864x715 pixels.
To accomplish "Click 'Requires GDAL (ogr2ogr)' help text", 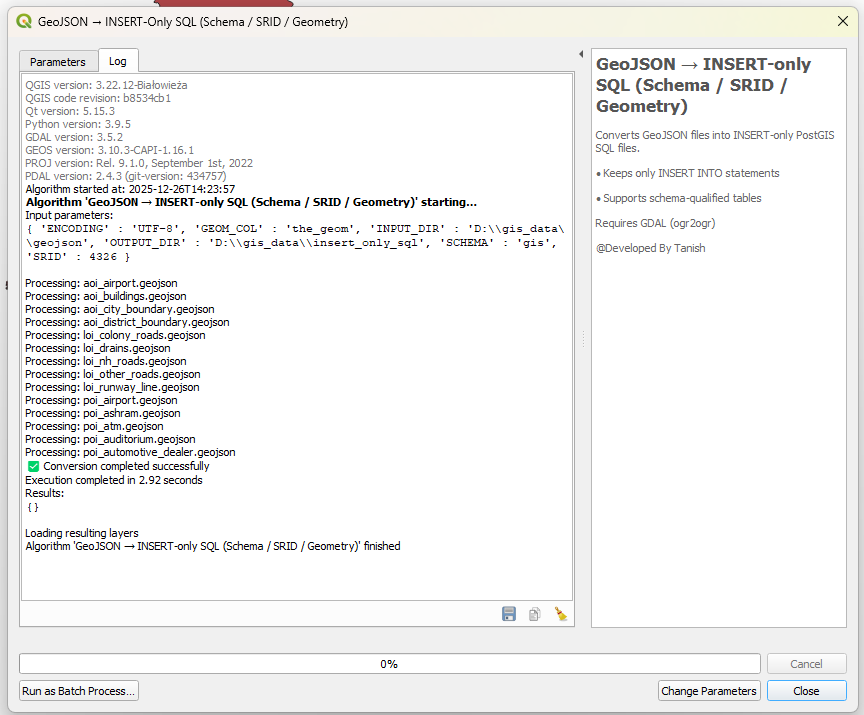I will (x=655, y=223).
